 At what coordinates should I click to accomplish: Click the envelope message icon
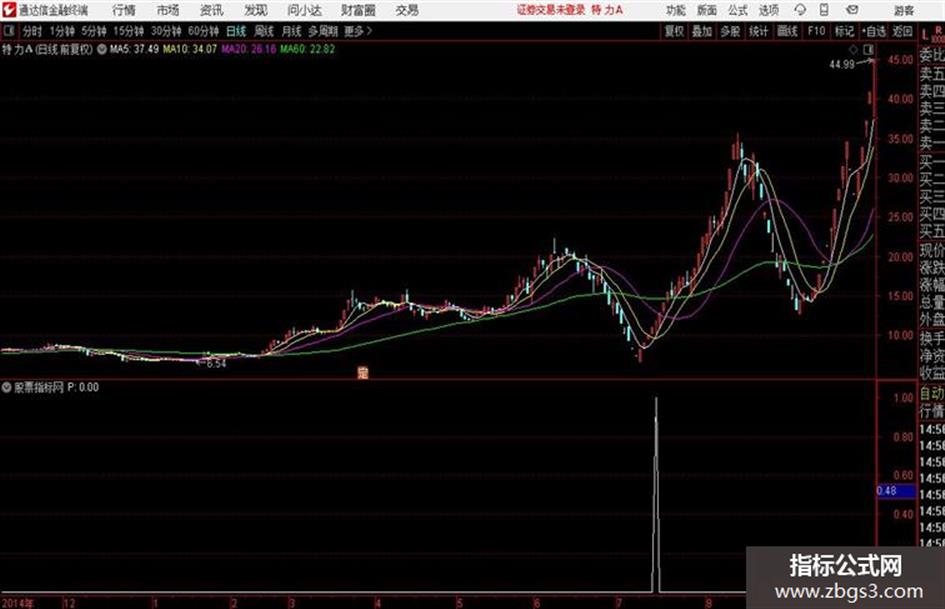pyautogui.click(x=852, y=10)
